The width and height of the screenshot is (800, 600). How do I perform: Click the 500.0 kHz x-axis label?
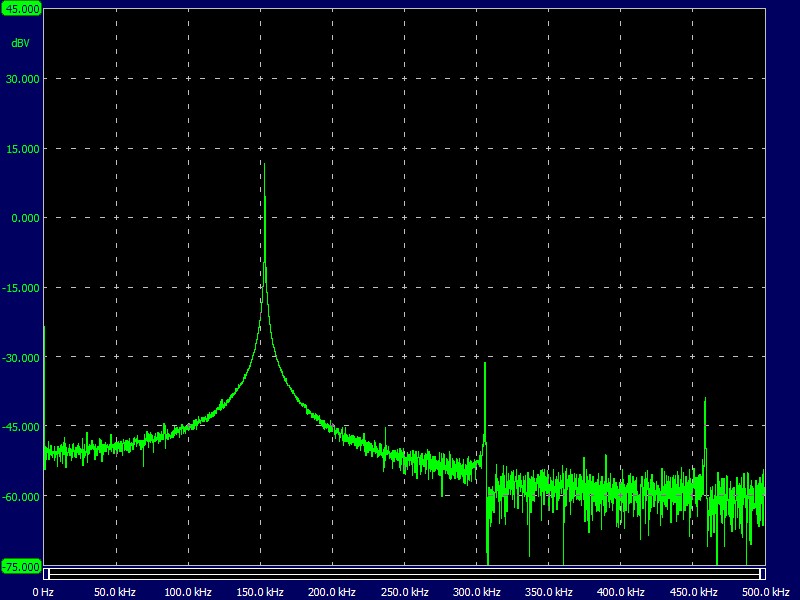(x=765, y=592)
